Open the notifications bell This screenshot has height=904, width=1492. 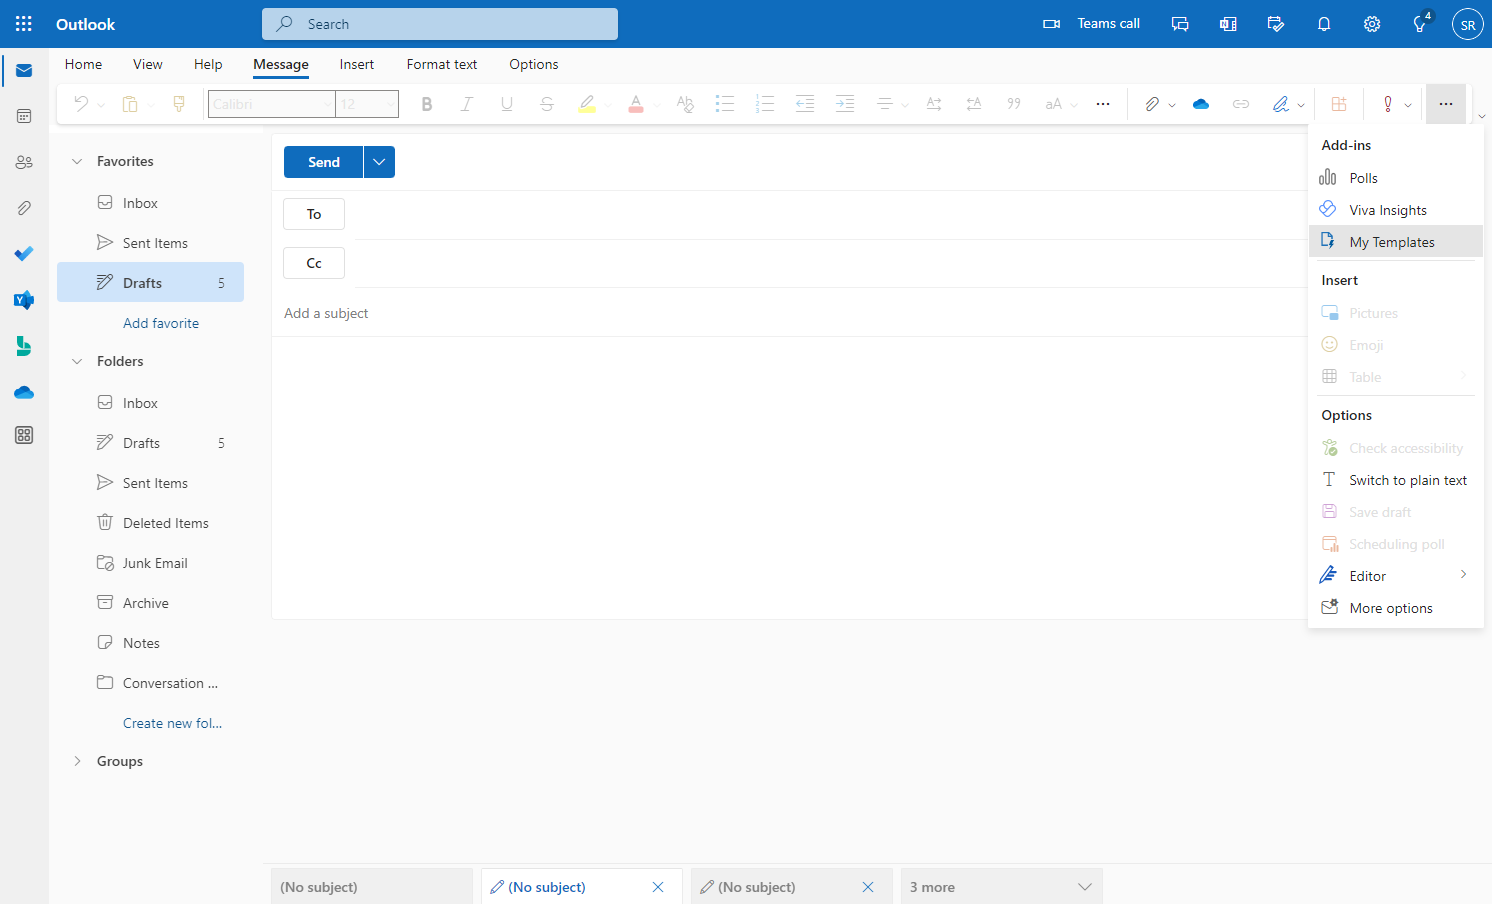click(1324, 24)
